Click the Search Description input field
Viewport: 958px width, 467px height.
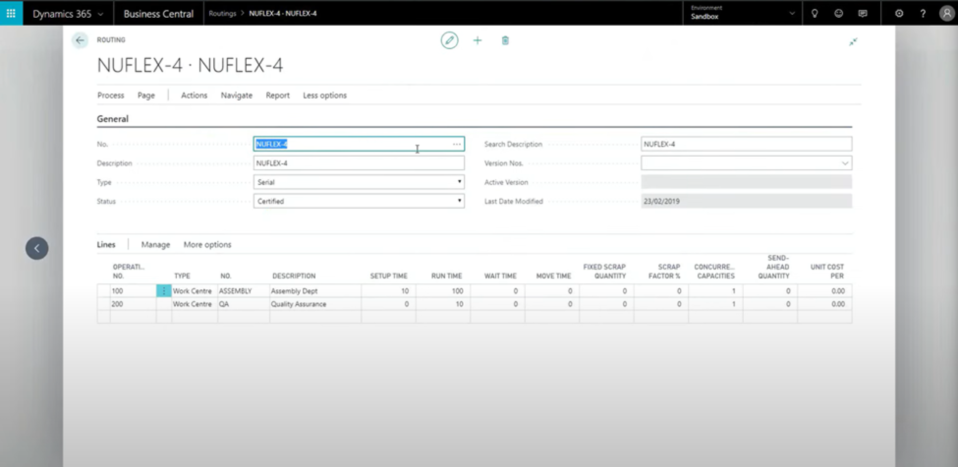[x=747, y=144]
